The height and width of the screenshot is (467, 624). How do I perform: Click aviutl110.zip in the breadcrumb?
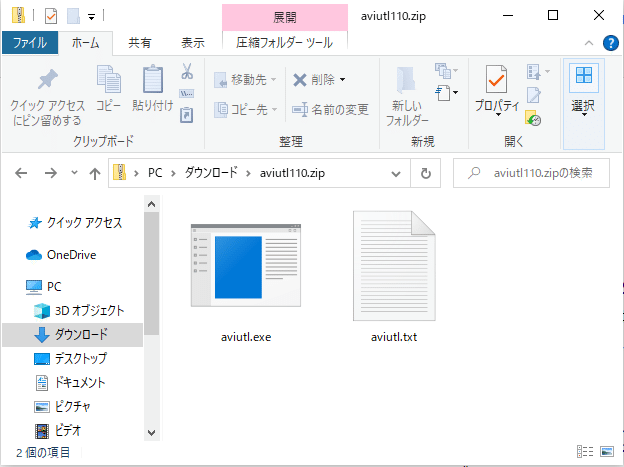292,173
